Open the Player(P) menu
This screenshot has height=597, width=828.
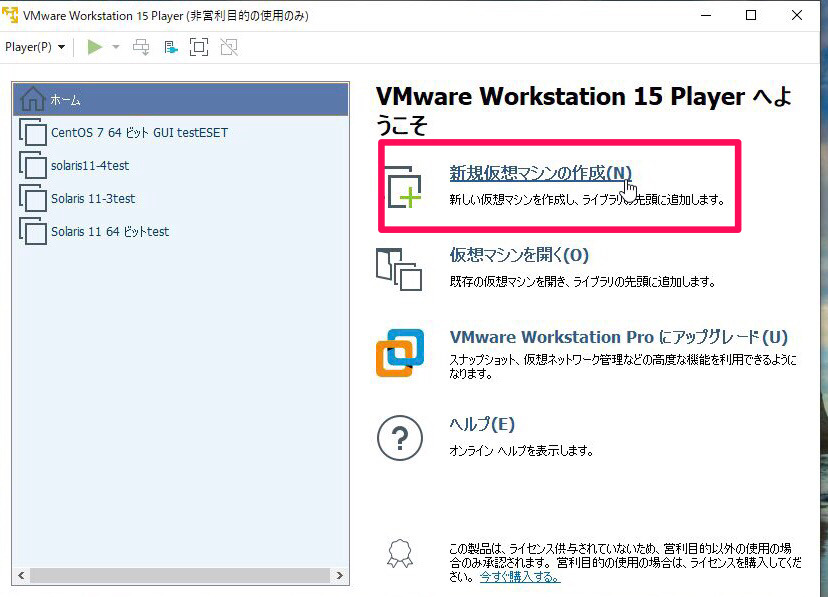point(35,47)
